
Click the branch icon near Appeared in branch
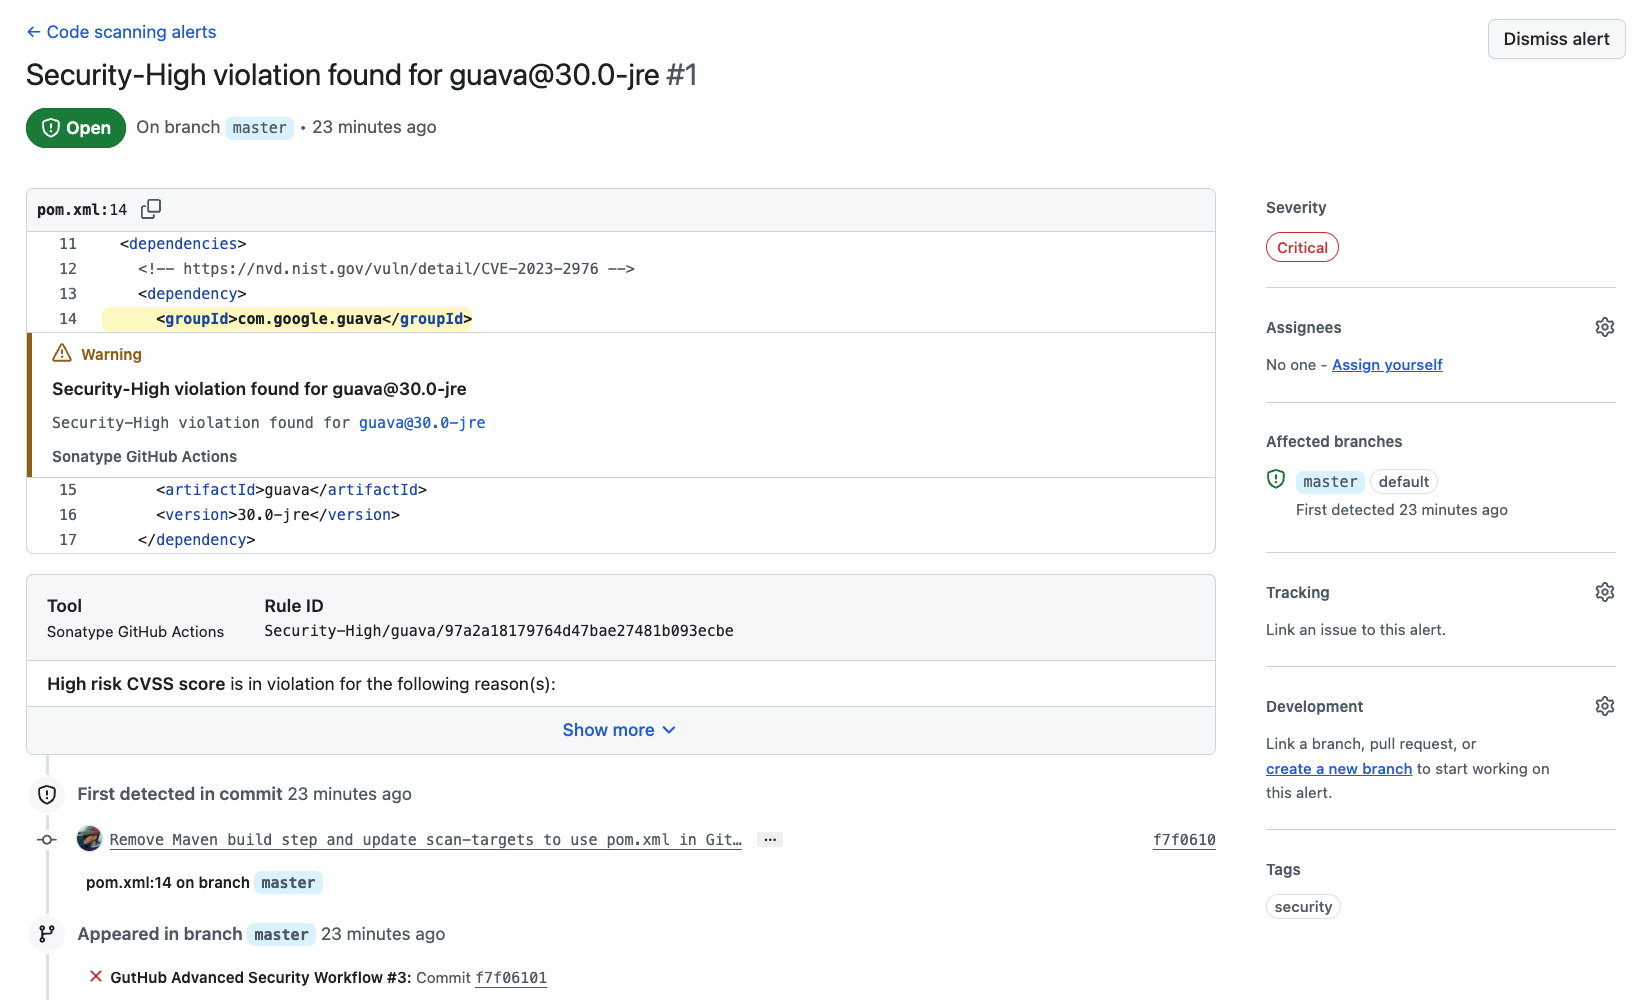coord(47,934)
